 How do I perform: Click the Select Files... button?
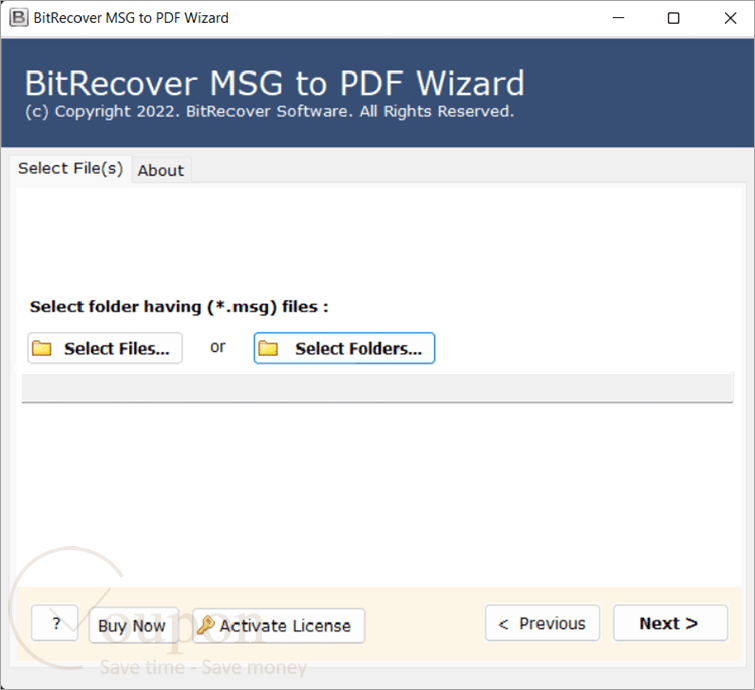105,348
